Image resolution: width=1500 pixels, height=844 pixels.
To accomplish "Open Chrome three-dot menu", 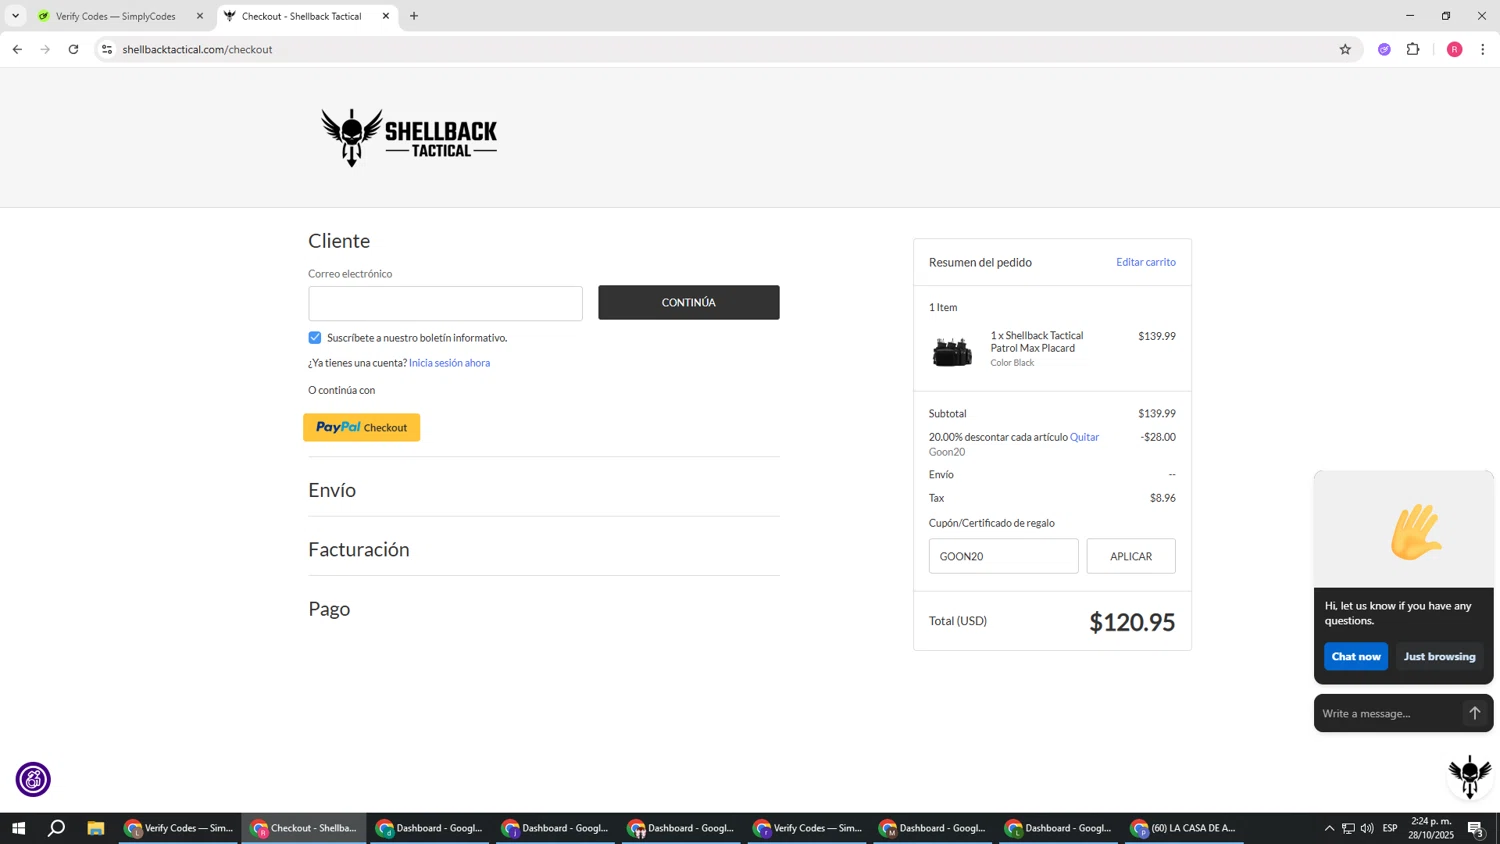I will (x=1482, y=49).
